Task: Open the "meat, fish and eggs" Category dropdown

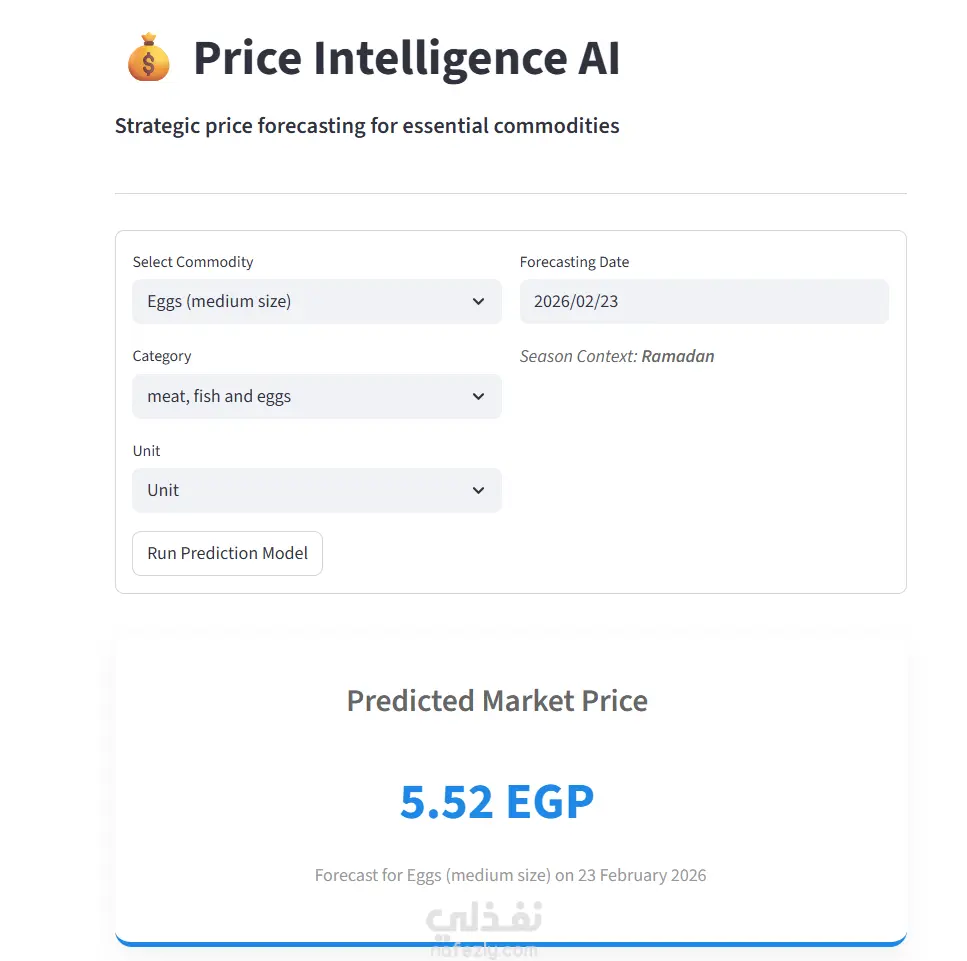Action: 316,397
